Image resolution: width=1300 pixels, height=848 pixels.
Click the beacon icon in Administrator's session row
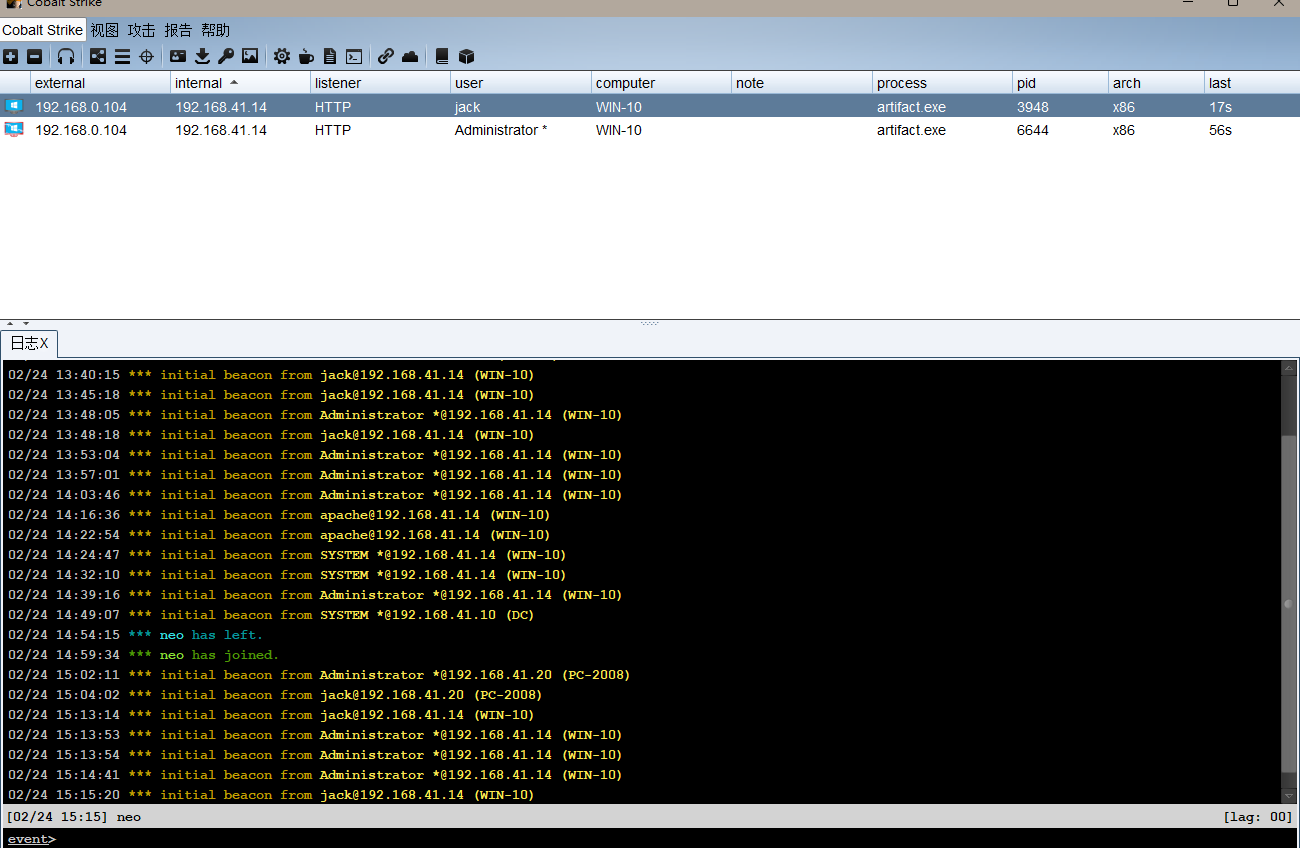tap(14, 129)
